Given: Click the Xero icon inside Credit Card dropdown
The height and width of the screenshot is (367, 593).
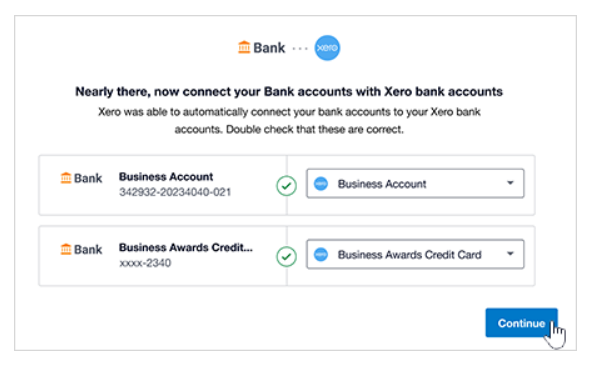Looking at the screenshot, I should (321, 254).
